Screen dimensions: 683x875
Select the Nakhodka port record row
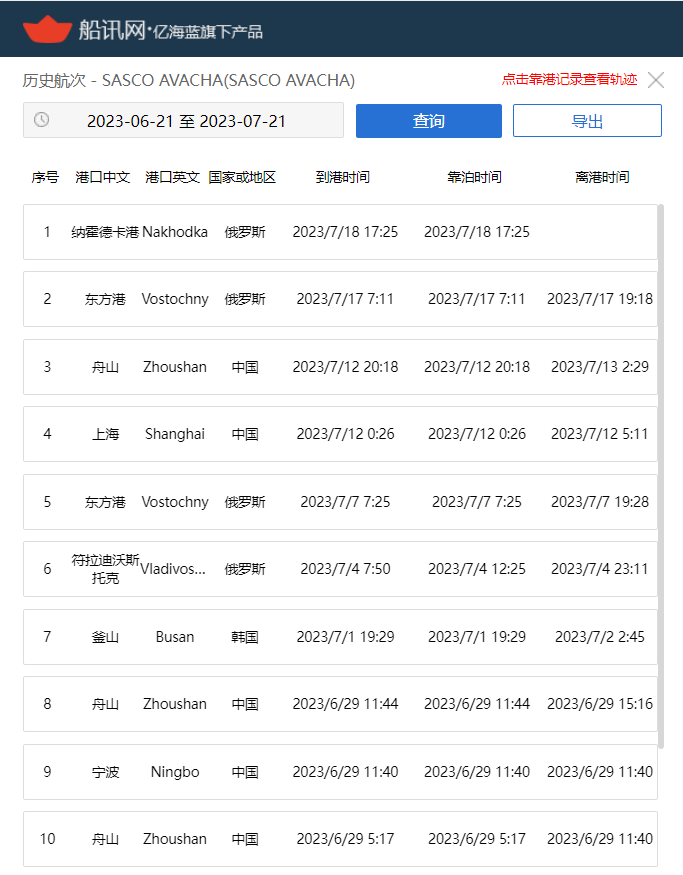340,232
